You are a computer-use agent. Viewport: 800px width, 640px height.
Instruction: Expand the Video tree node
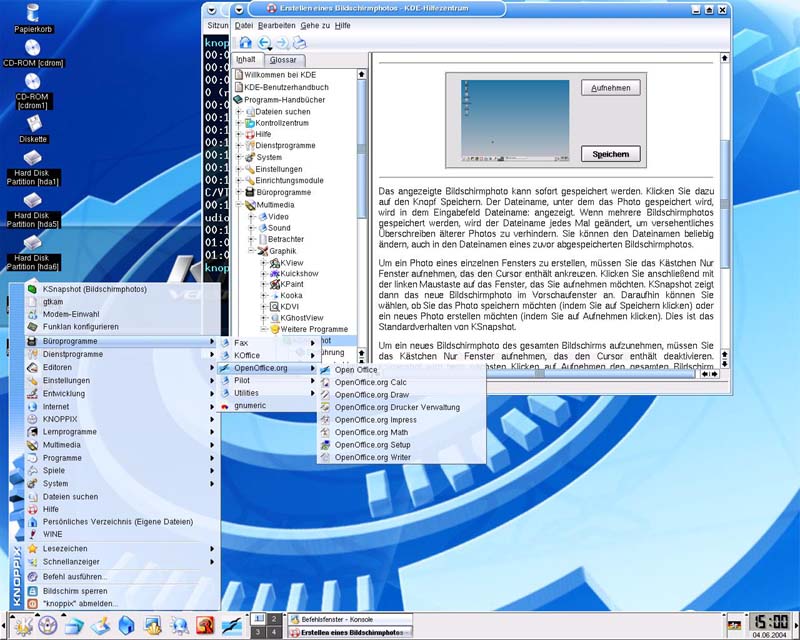[x=252, y=216]
